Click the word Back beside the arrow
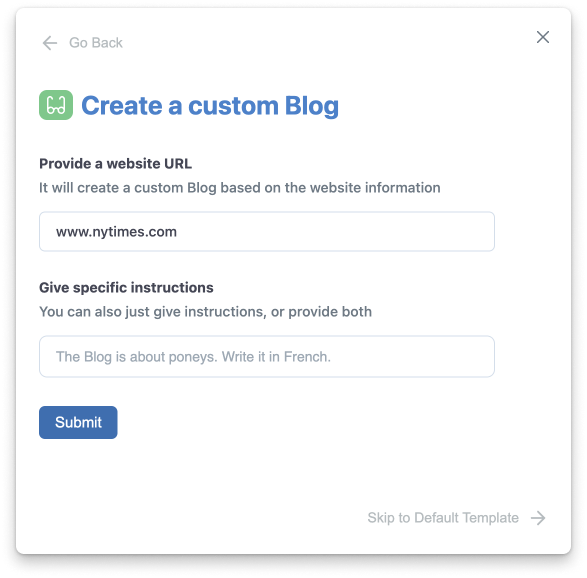Image resolution: width=587 pixels, height=578 pixels. coord(107,43)
